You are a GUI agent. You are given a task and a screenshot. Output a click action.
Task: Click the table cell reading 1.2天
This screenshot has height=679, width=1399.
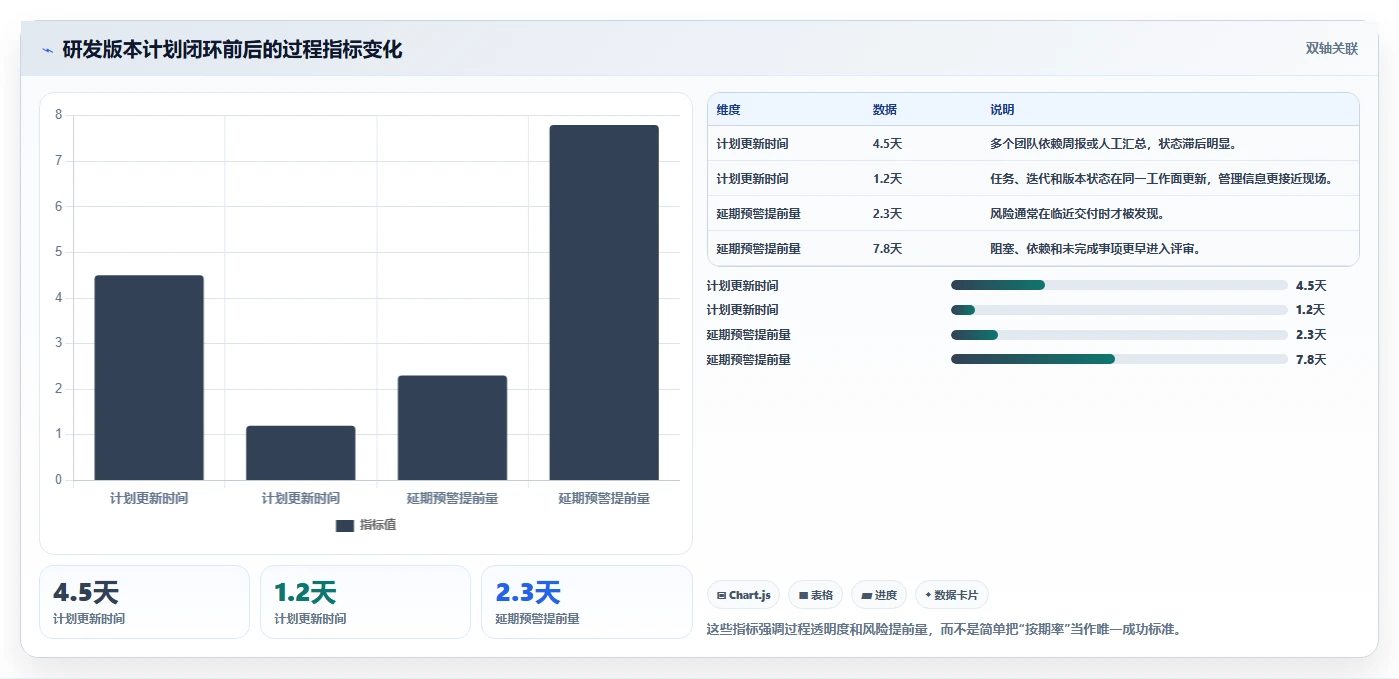[887, 179]
